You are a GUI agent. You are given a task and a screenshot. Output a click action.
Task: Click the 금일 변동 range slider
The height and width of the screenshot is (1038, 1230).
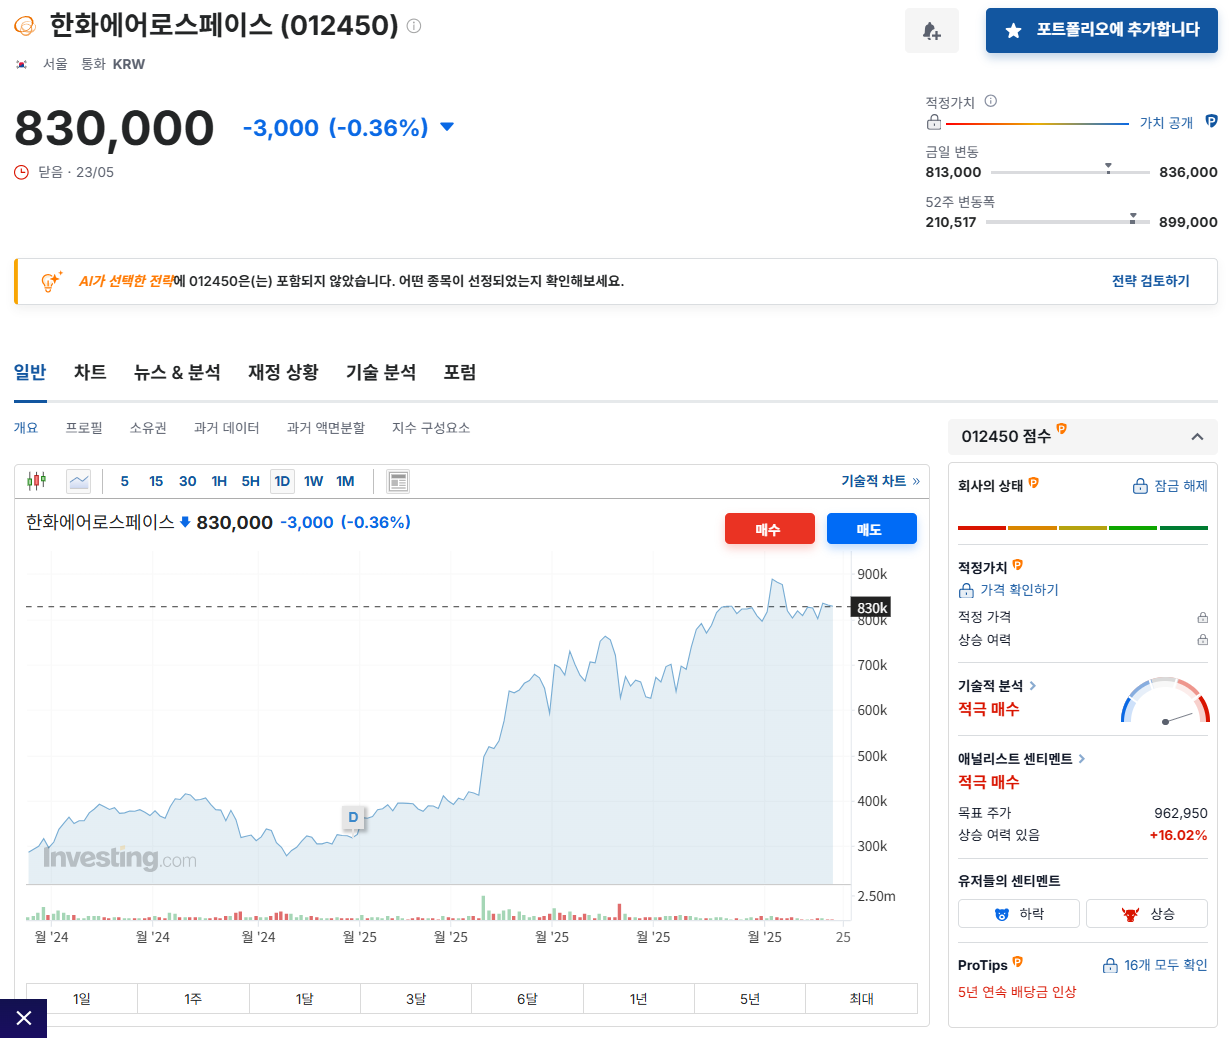[1070, 172]
